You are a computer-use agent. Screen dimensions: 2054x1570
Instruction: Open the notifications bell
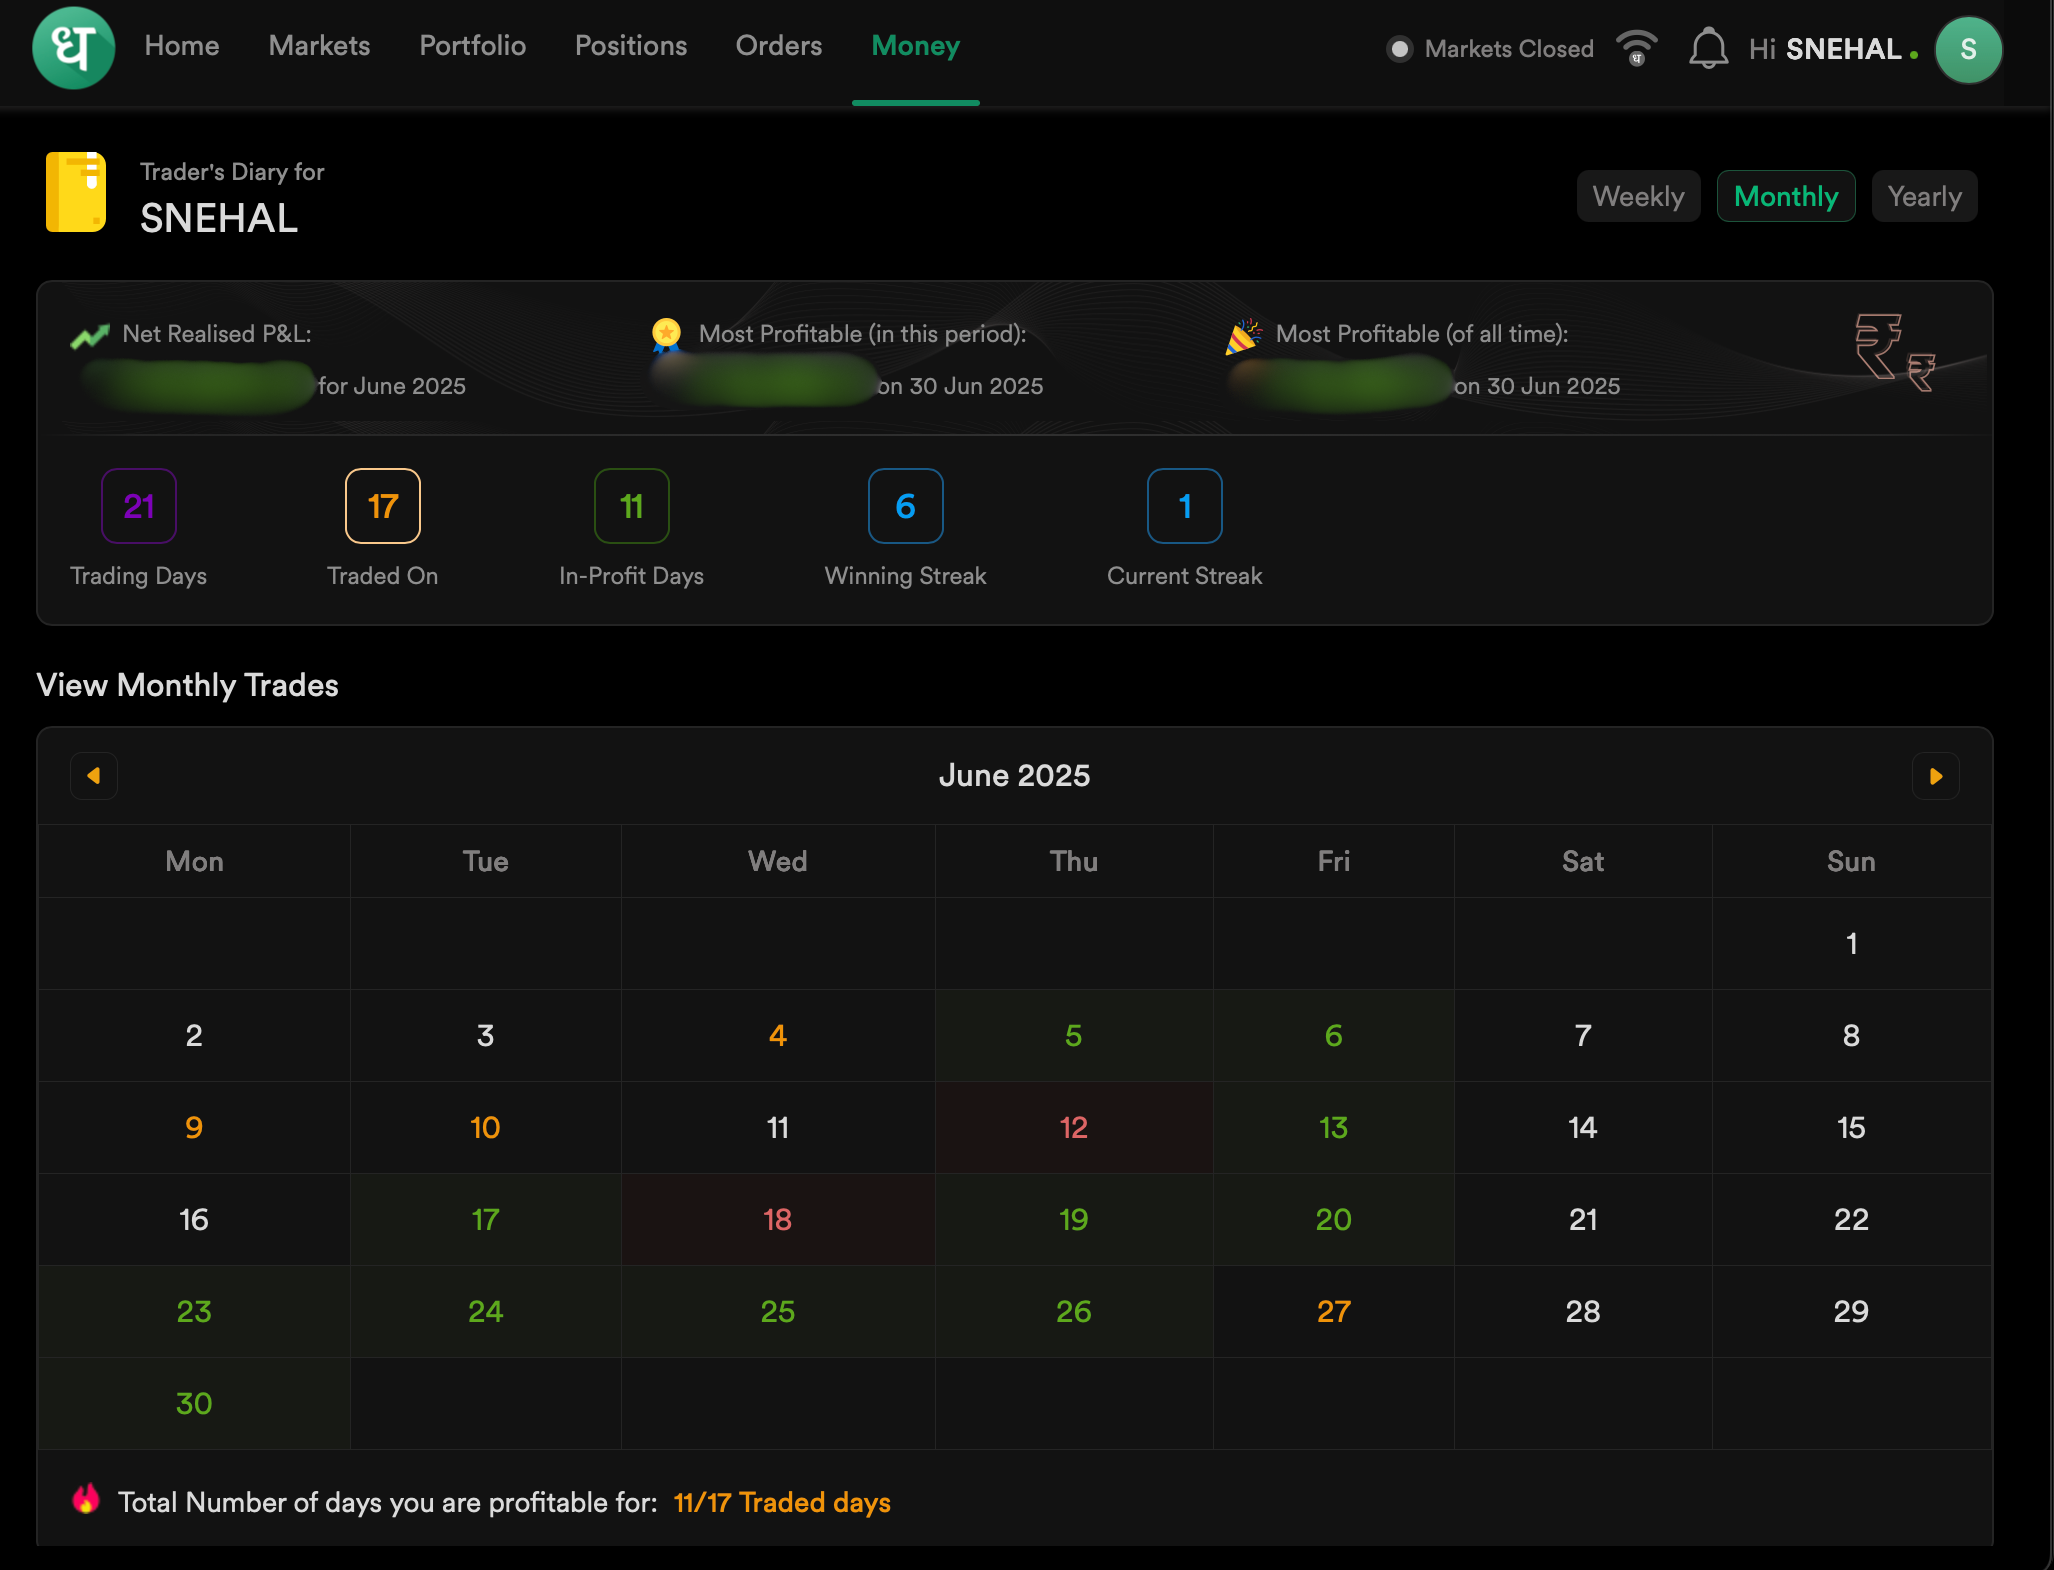(1708, 48)
